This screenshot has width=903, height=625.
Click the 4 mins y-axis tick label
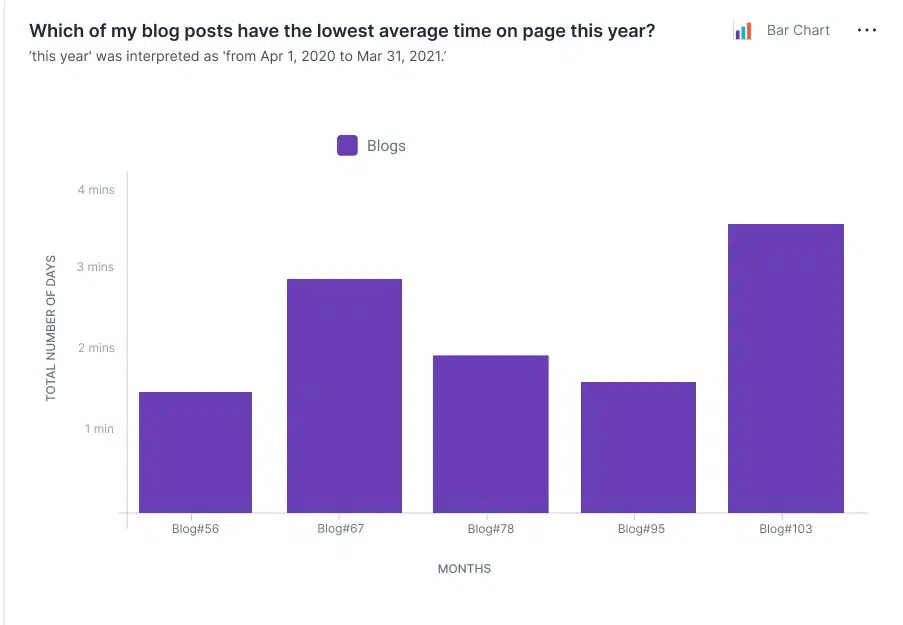point(96,190)
